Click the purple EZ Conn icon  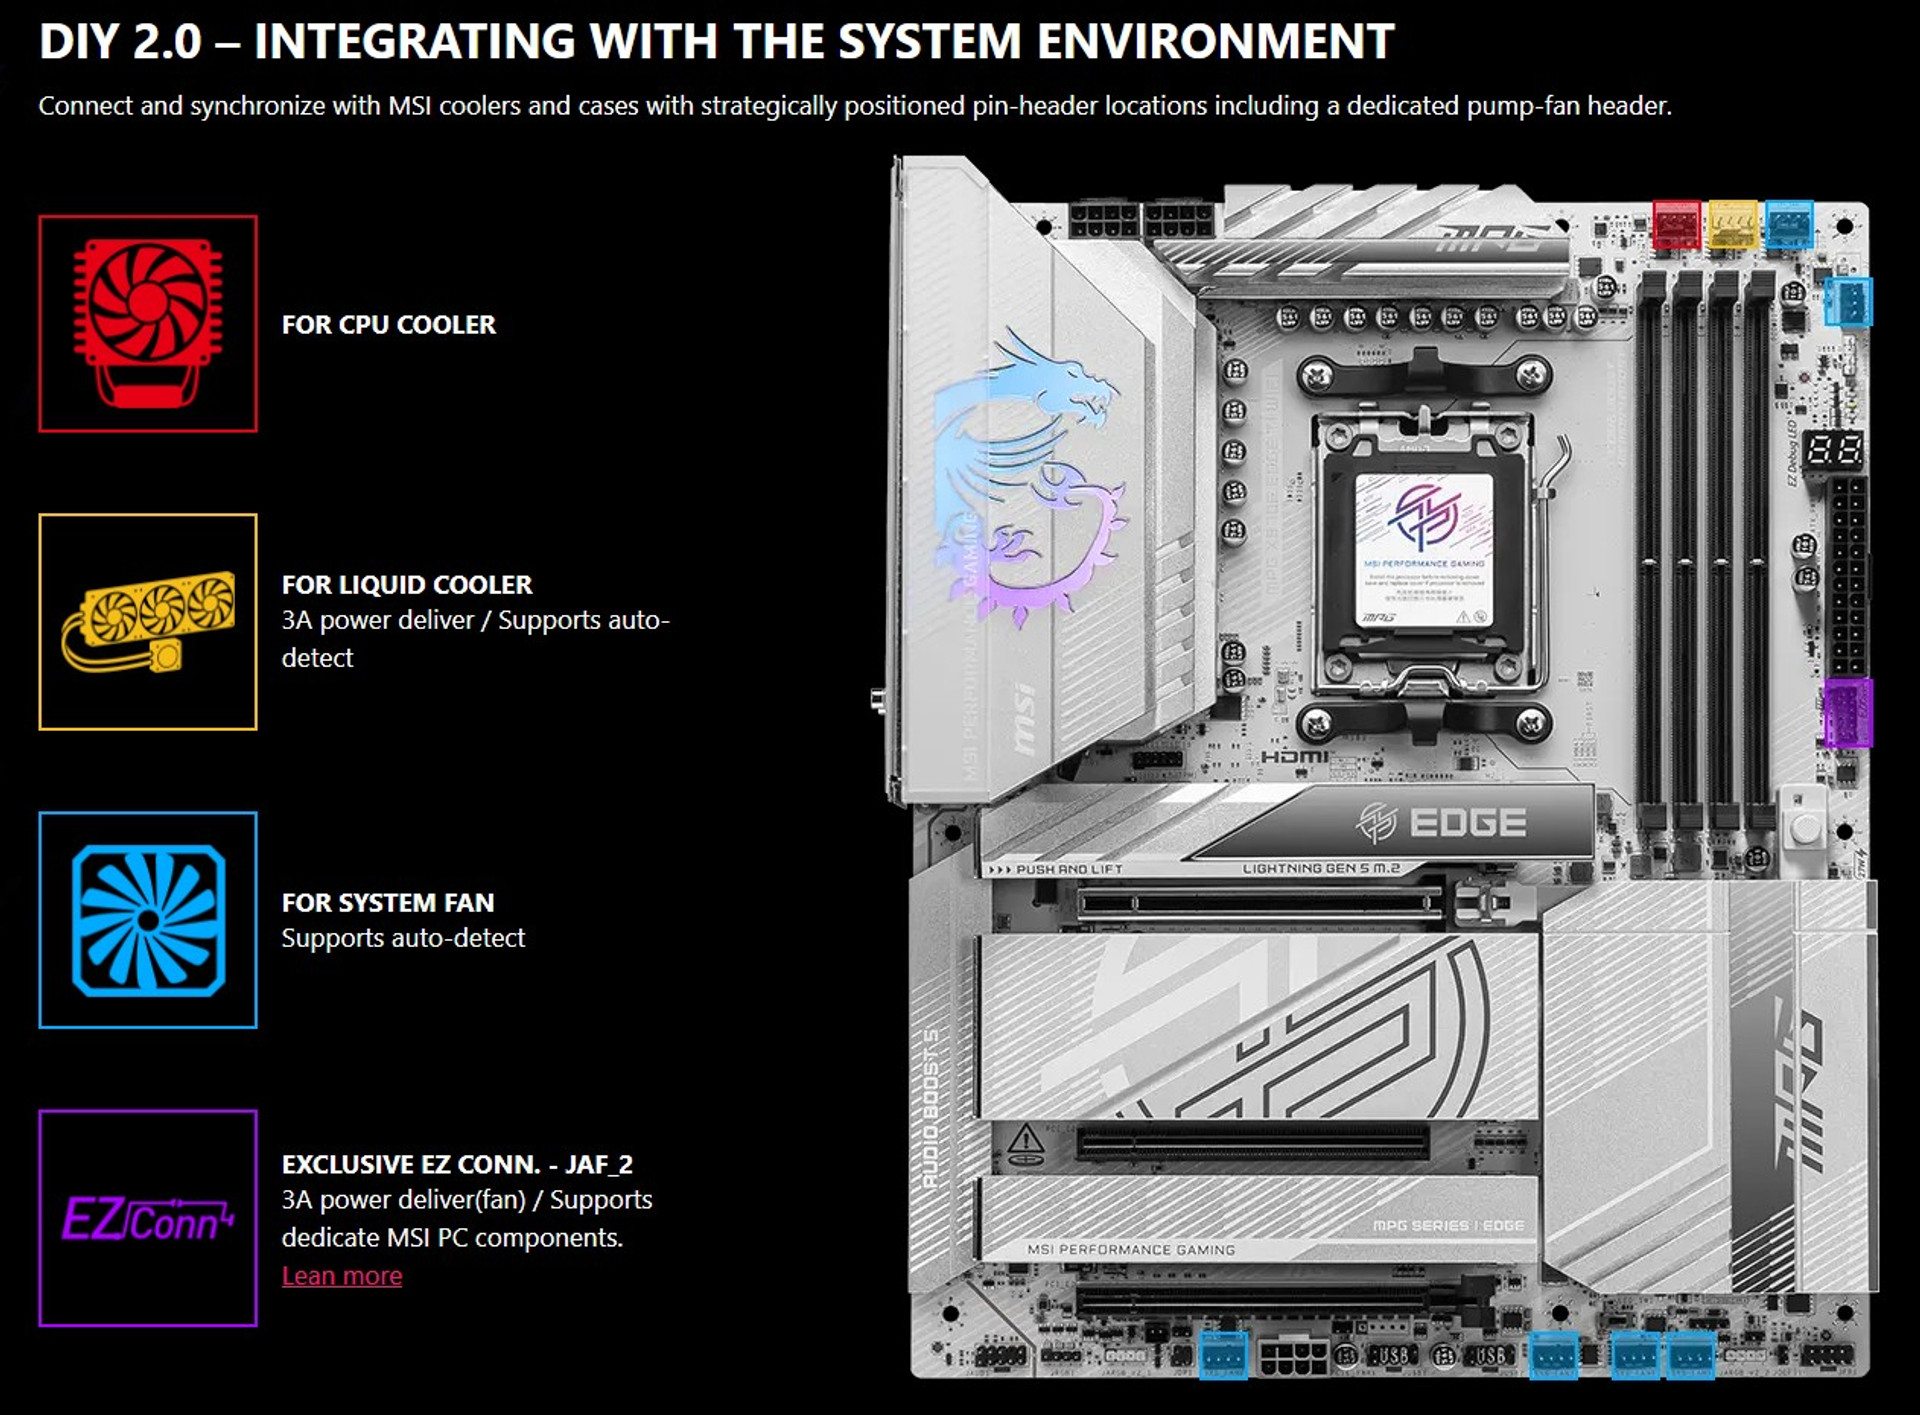(x=148, y=1218)
